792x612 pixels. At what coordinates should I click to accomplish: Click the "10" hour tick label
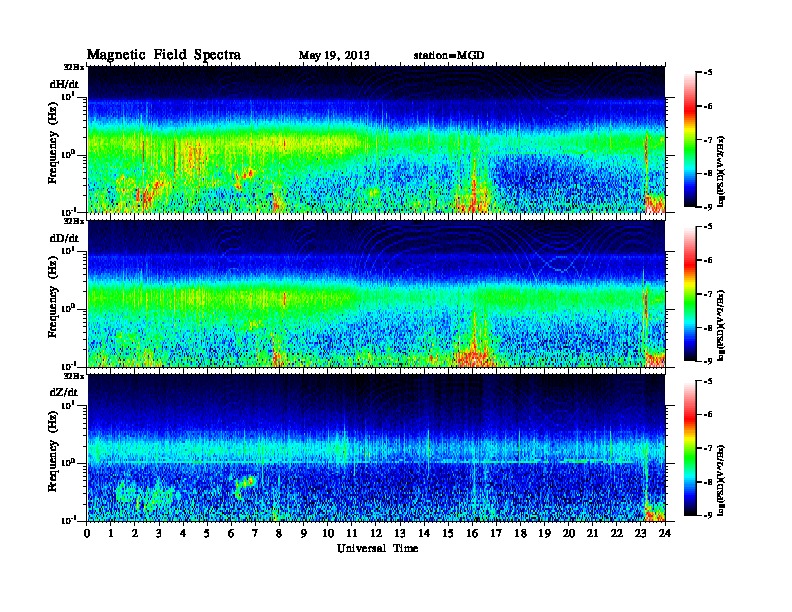(x=328, y=533)
